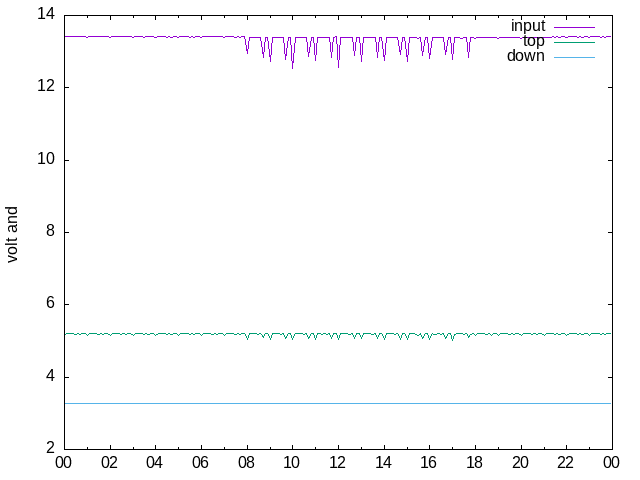Click the x-axis tick label 22
Screen dimensions: 640x480
[565, 463]
